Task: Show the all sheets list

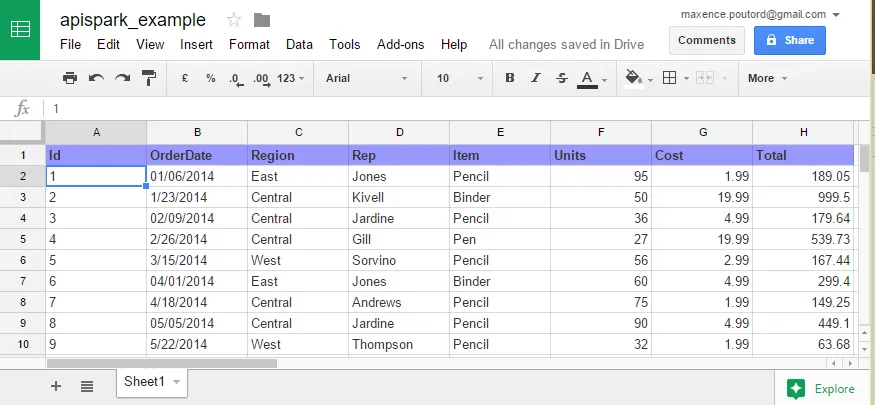Action: click(86, 385)
